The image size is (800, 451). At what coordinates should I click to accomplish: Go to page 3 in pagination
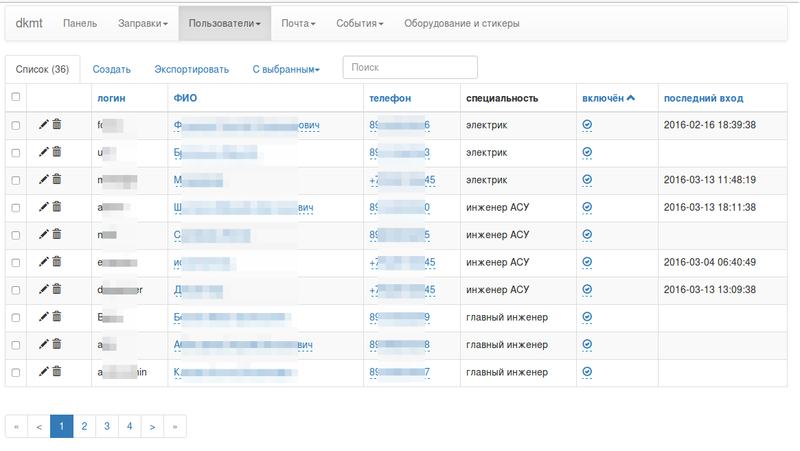pyautogui.click(x=107, y=426)
